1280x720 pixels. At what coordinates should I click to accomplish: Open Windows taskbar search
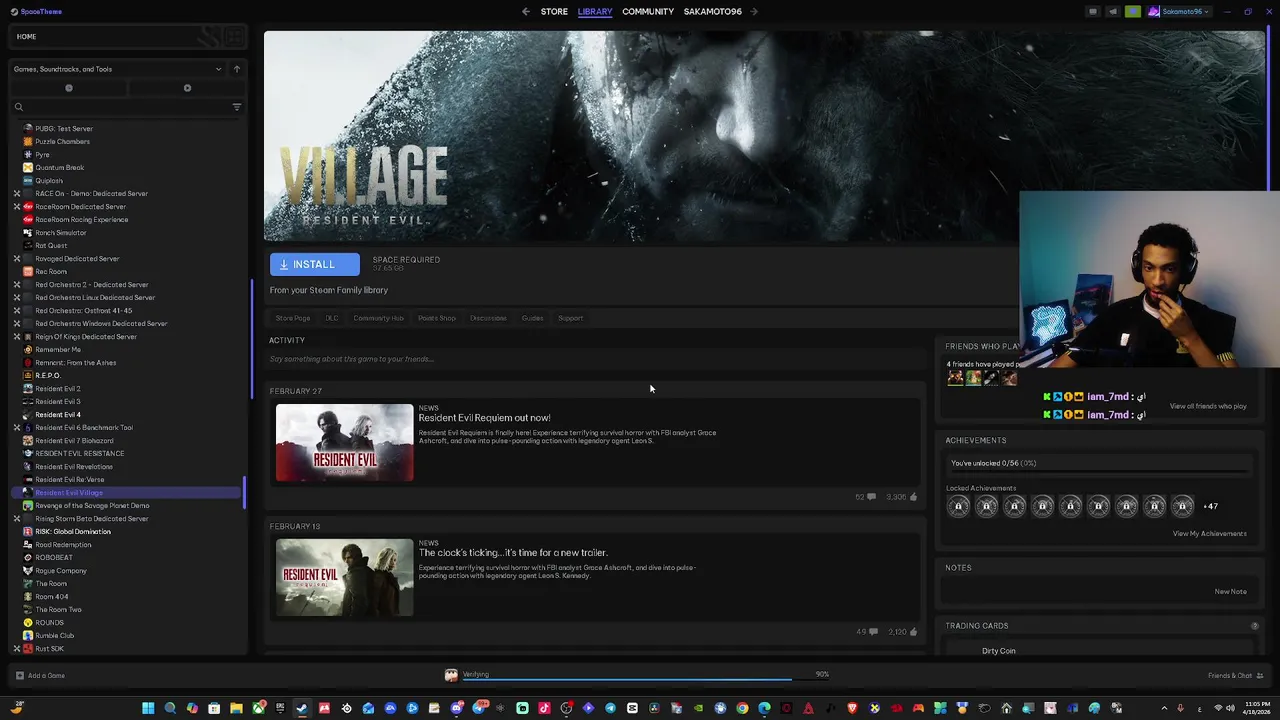click(x=170, y=708)
